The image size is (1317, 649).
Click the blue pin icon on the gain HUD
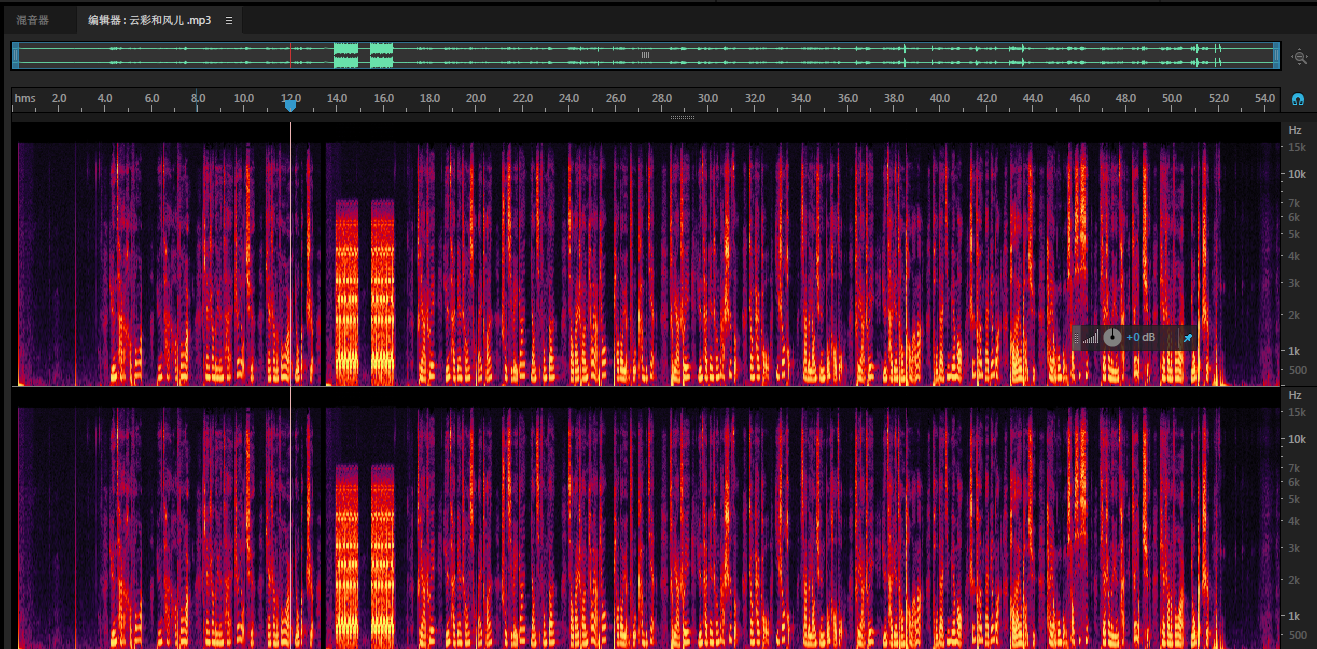[1187, 338]
